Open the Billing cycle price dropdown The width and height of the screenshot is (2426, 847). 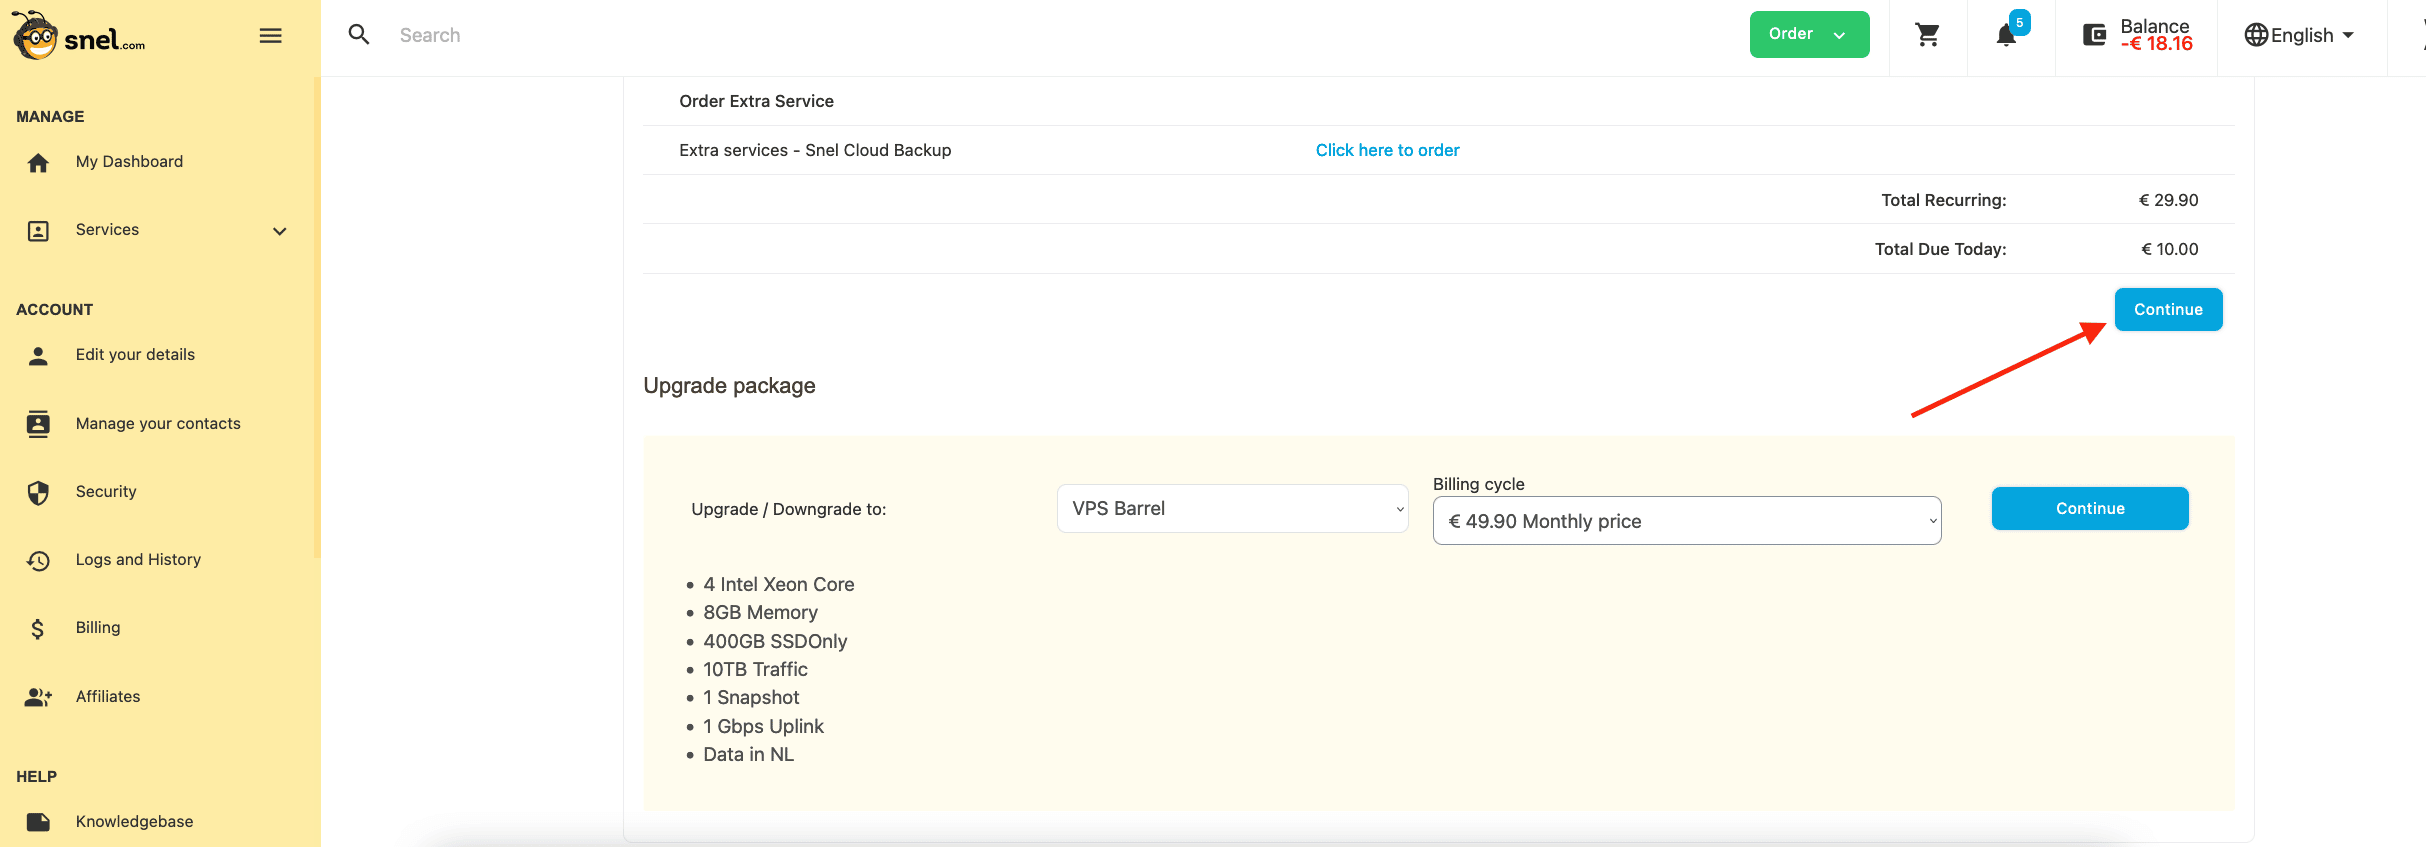tap(1686, 521)
